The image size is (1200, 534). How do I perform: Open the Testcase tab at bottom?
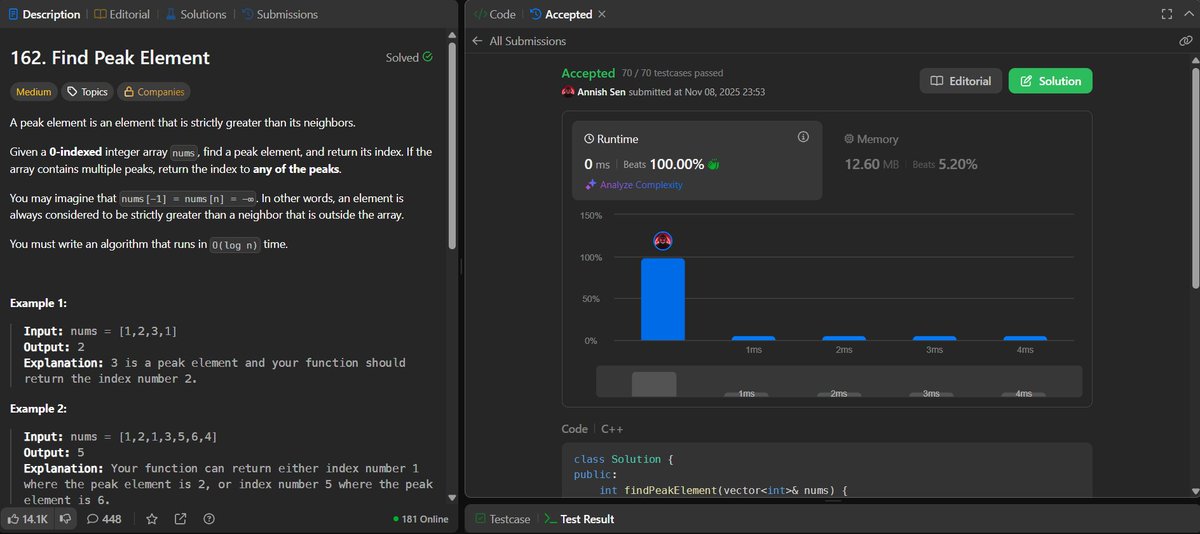tap(503, 519)
